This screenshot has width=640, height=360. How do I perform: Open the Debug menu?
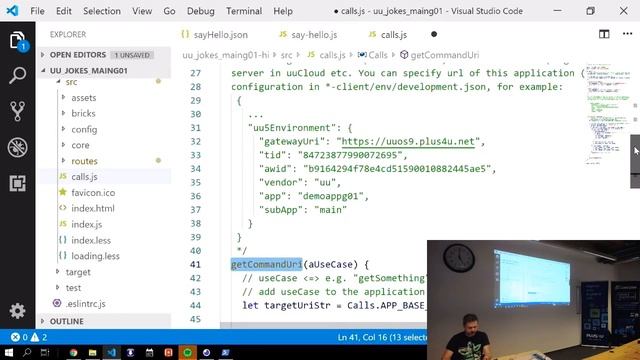click(x=200, y=11)
